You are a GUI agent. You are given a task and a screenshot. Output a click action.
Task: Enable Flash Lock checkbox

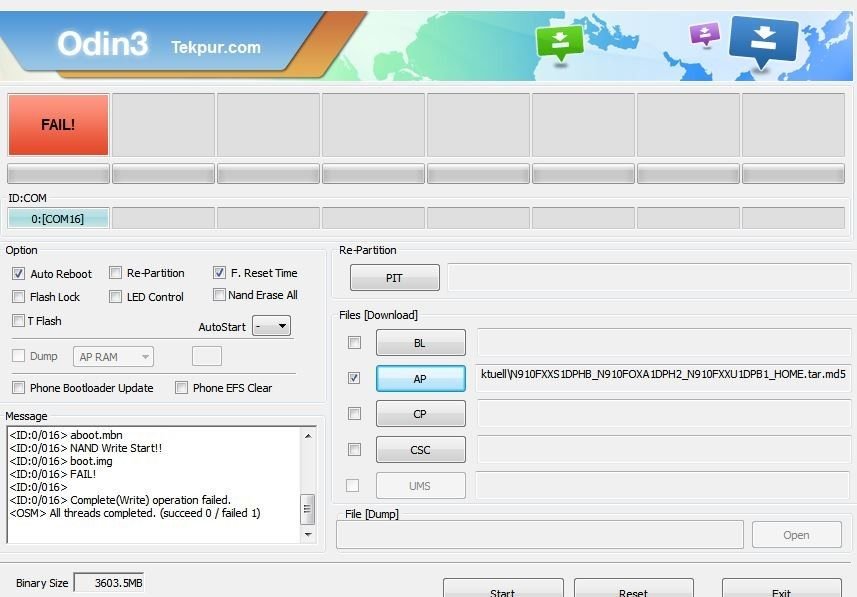click(19, 296)
